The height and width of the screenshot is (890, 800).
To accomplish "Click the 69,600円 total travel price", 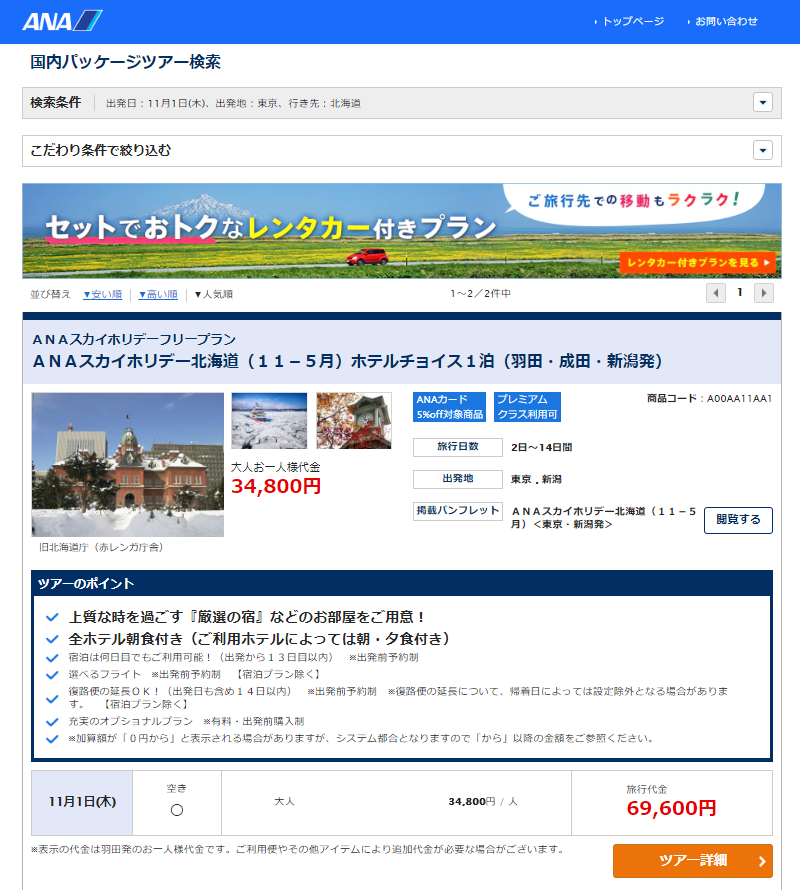I will (671, 808).
